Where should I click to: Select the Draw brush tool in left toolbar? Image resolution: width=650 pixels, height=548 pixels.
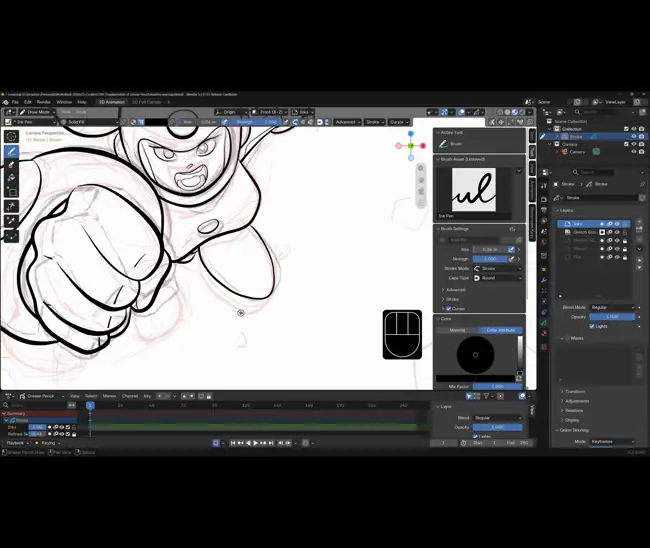point(11,152)
